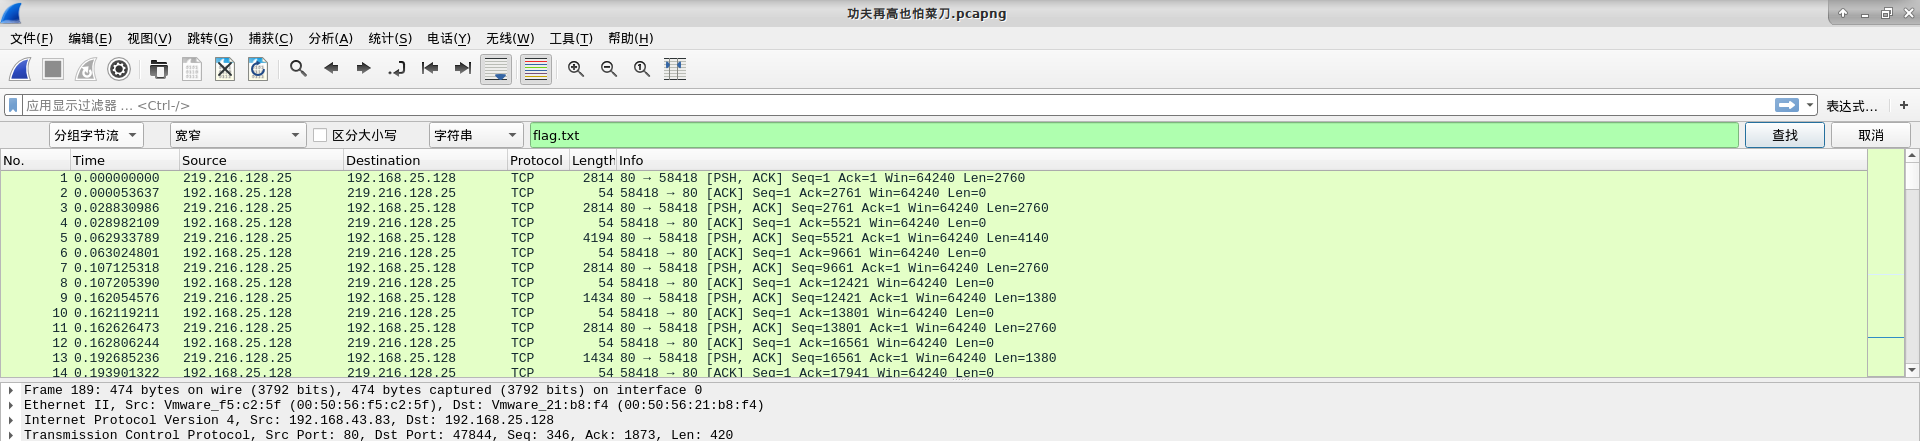Open the 分组字节流 search-in dropdown
The image size is (1920, 441).
click(96, 135)
